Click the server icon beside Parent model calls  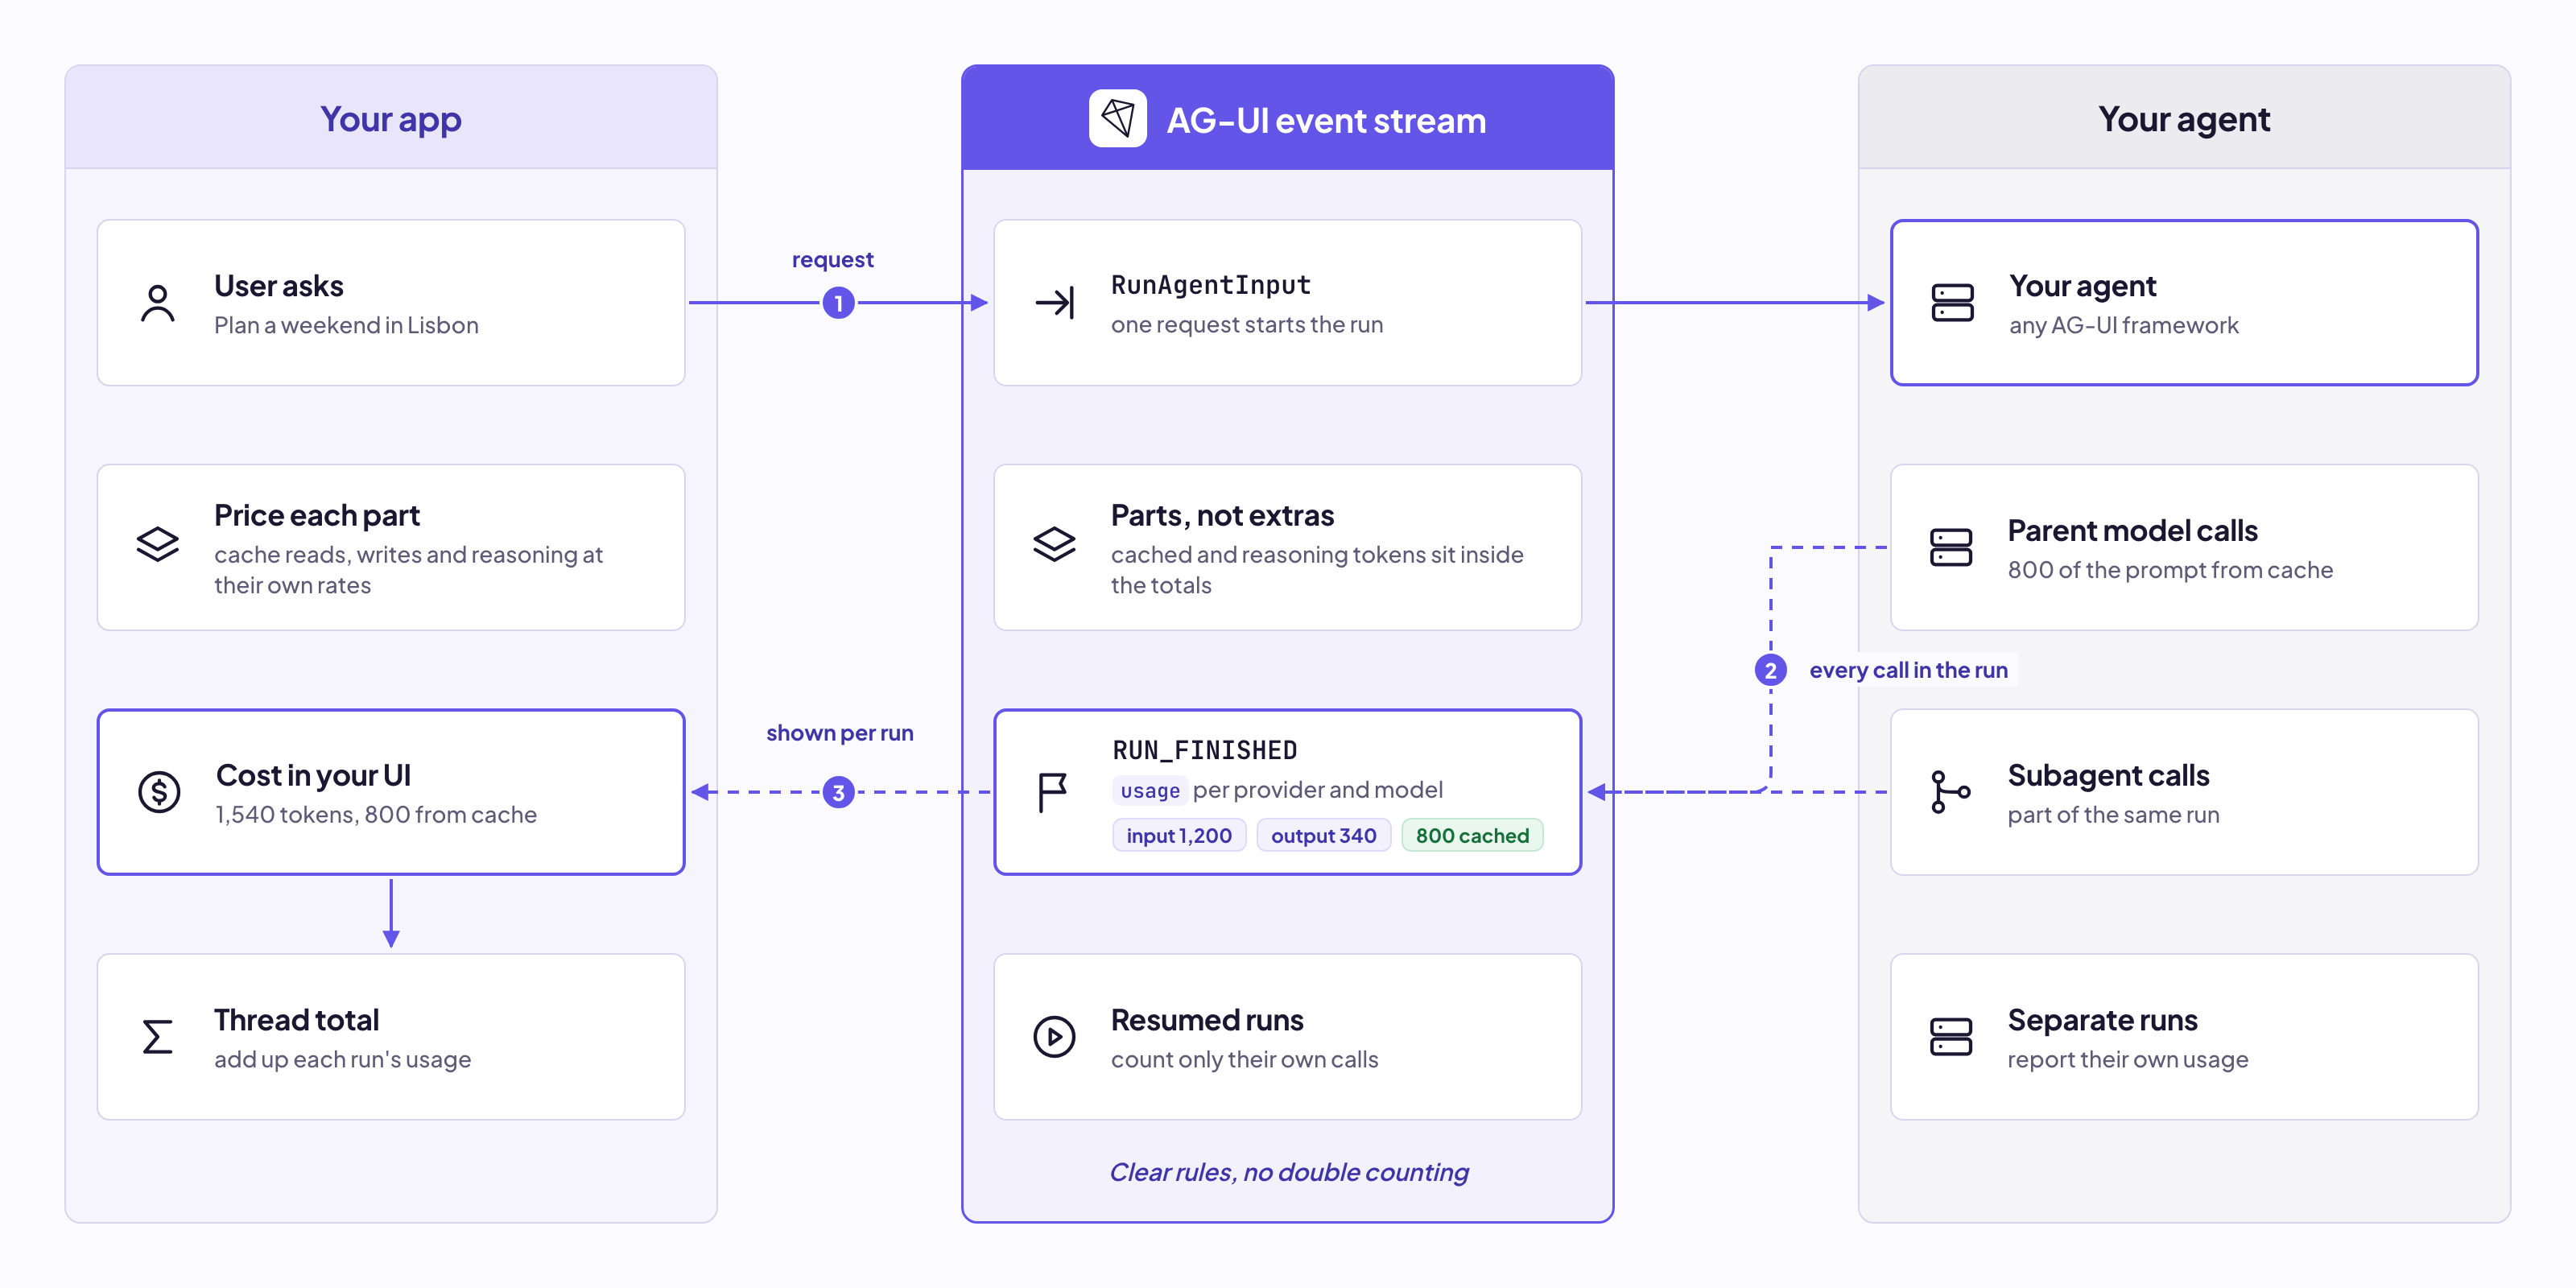1951,547
